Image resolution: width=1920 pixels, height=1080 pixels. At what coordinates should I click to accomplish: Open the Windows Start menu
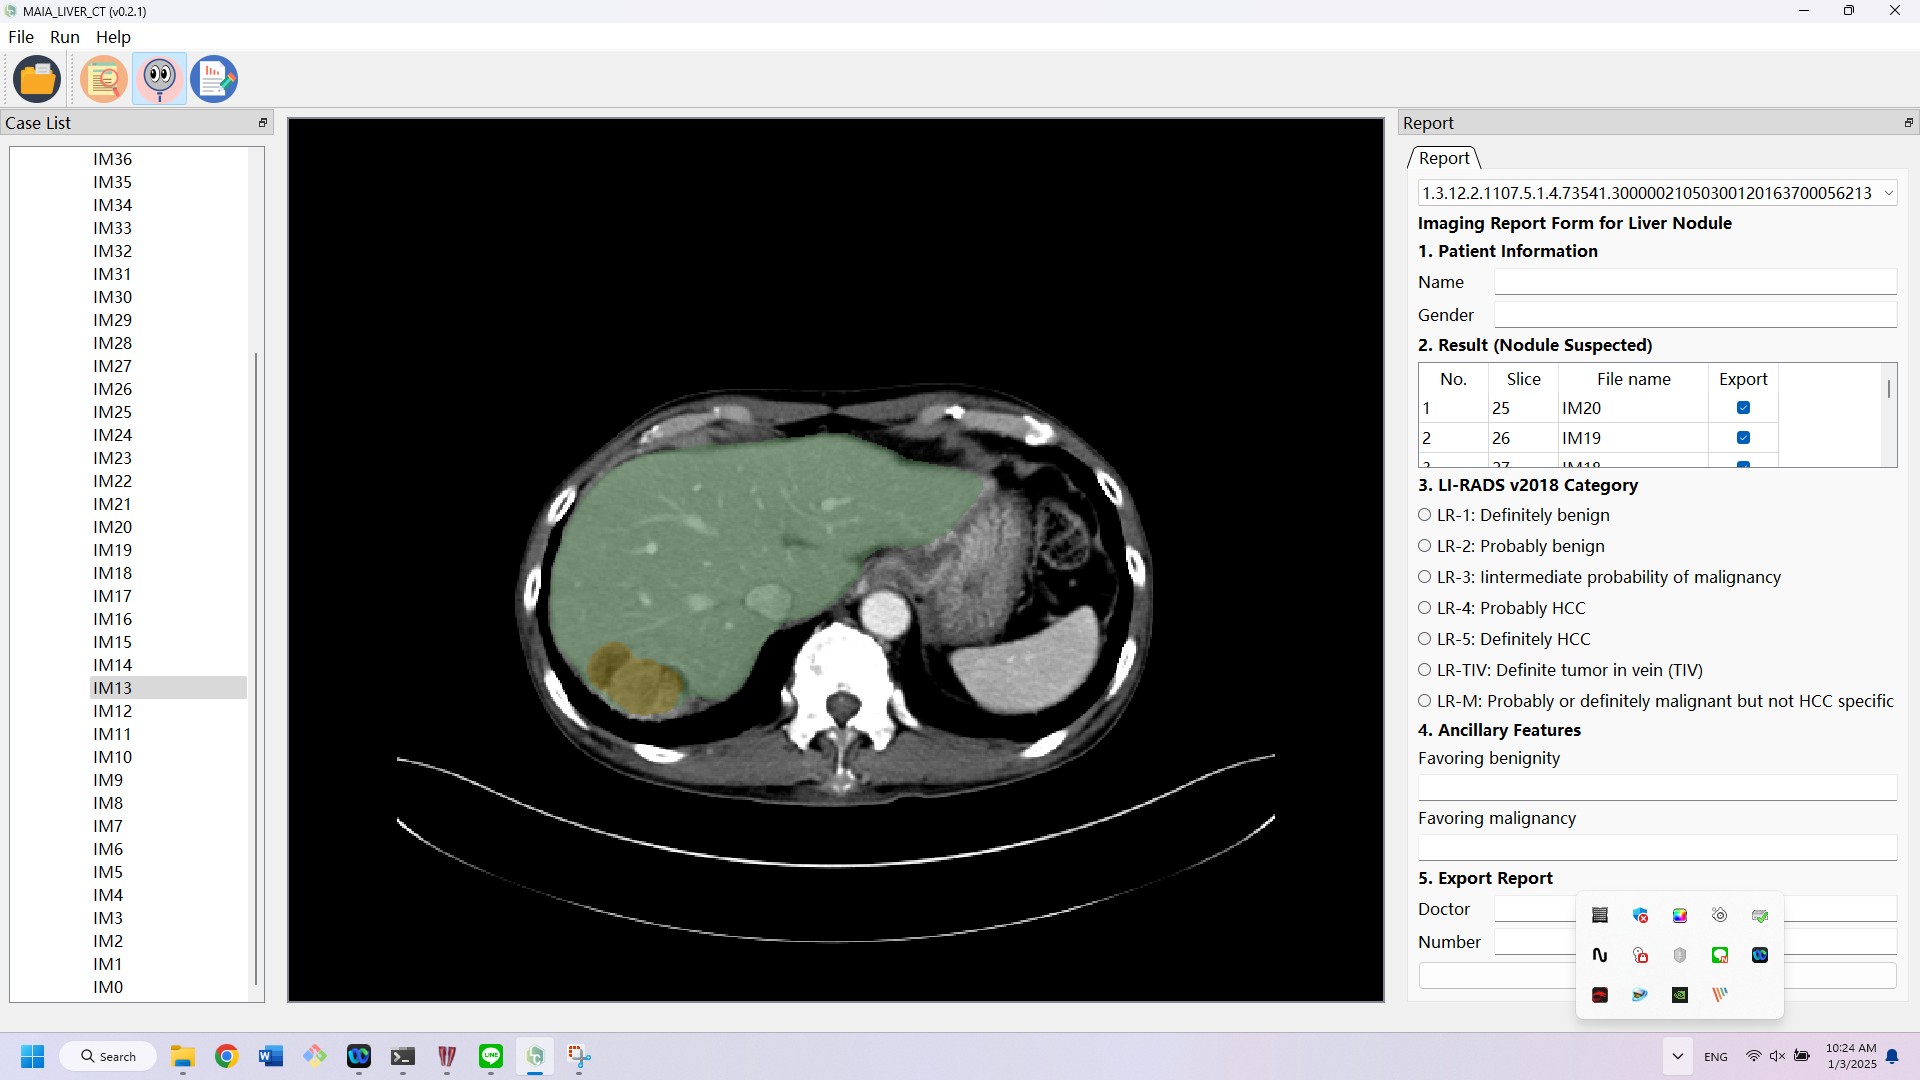click(x=33, y=1056)
